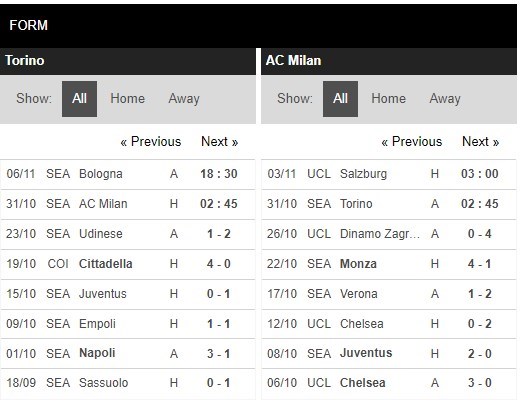Show AC Milan Away matches only

(445, 99)
